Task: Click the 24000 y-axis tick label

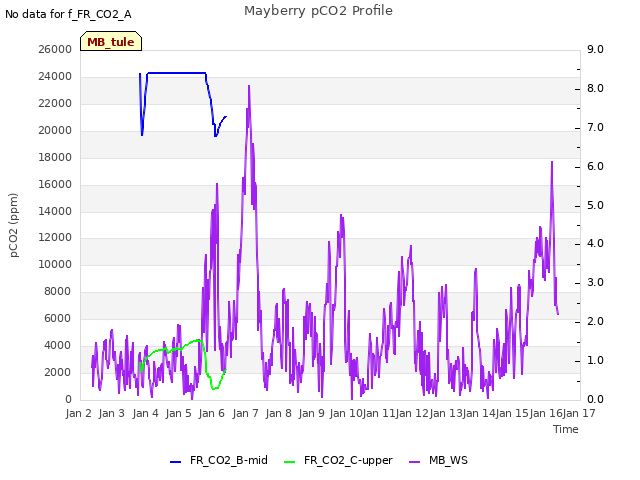Action: click(x=55, y=76)
